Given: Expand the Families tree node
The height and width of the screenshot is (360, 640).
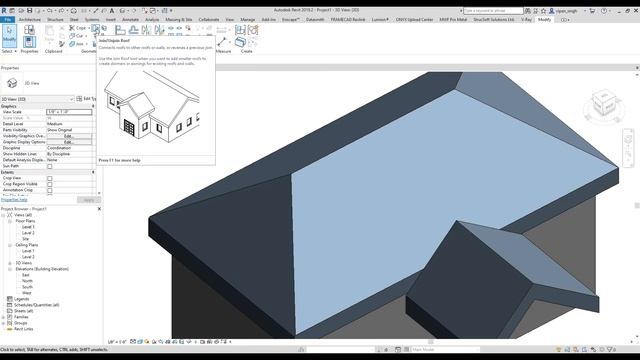Looking at the screenshot, I should [x=3, y=317].
